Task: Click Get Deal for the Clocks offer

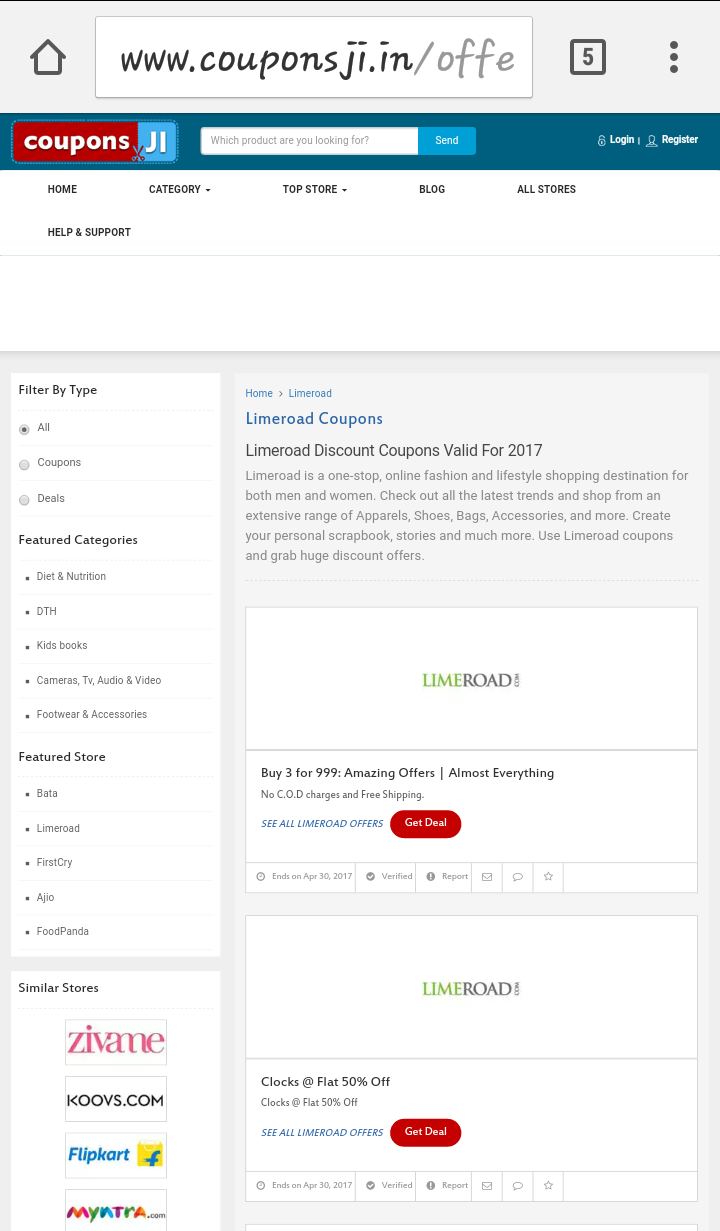Action: click(x=425, y=1133)
